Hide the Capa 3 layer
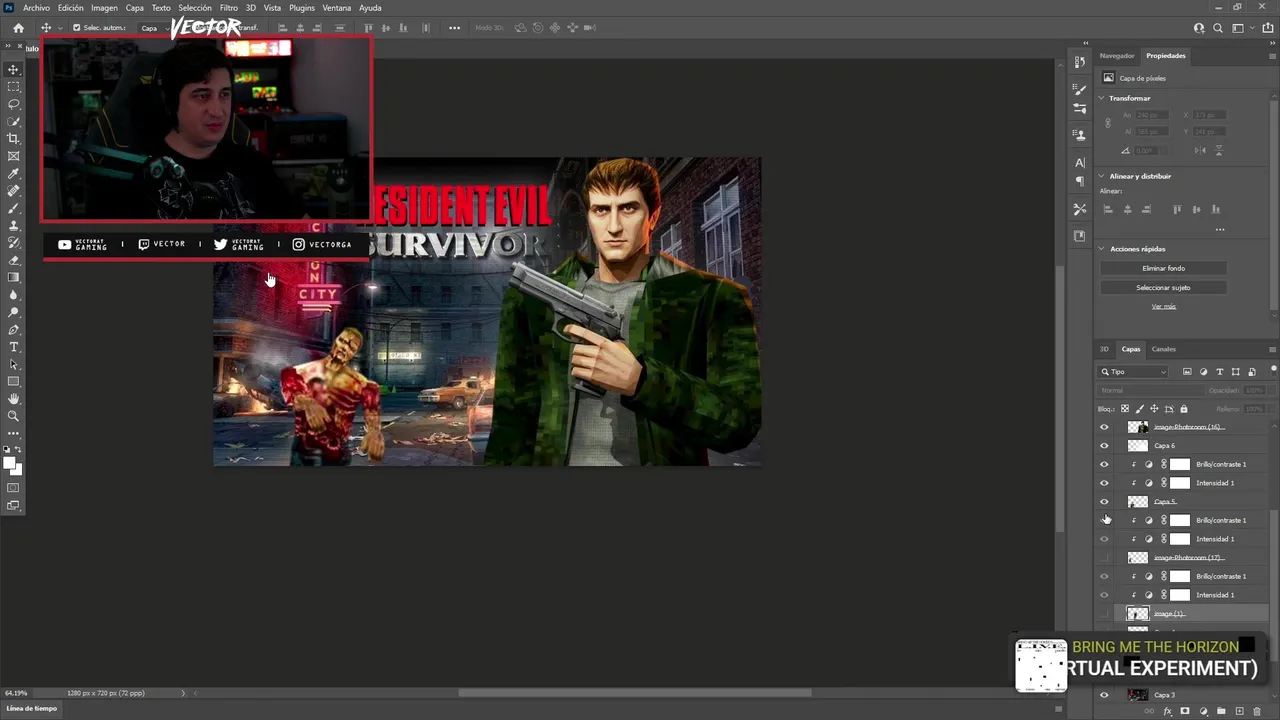 point(1104,695)
